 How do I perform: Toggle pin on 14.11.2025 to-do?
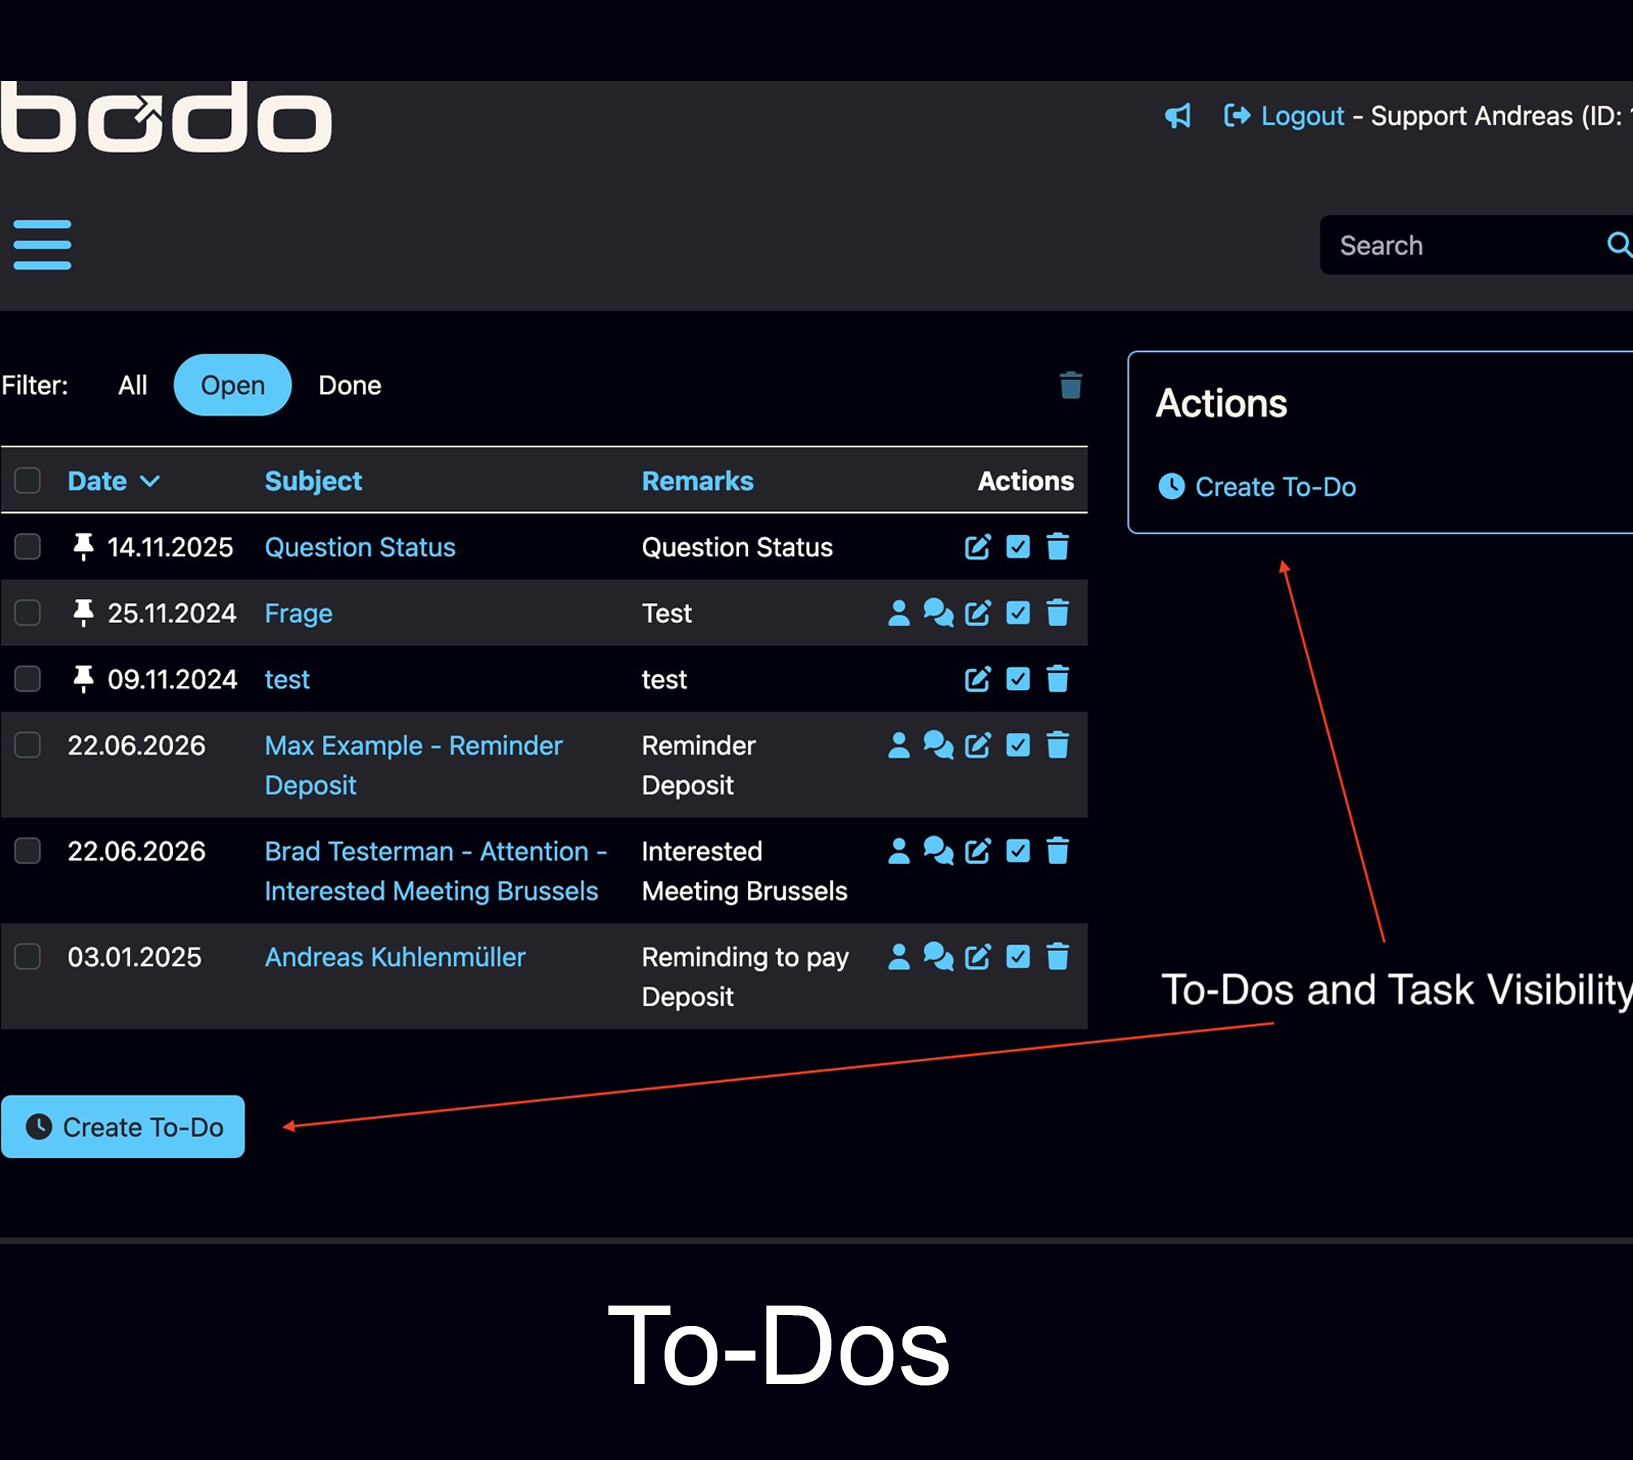[x=84, y=547]
